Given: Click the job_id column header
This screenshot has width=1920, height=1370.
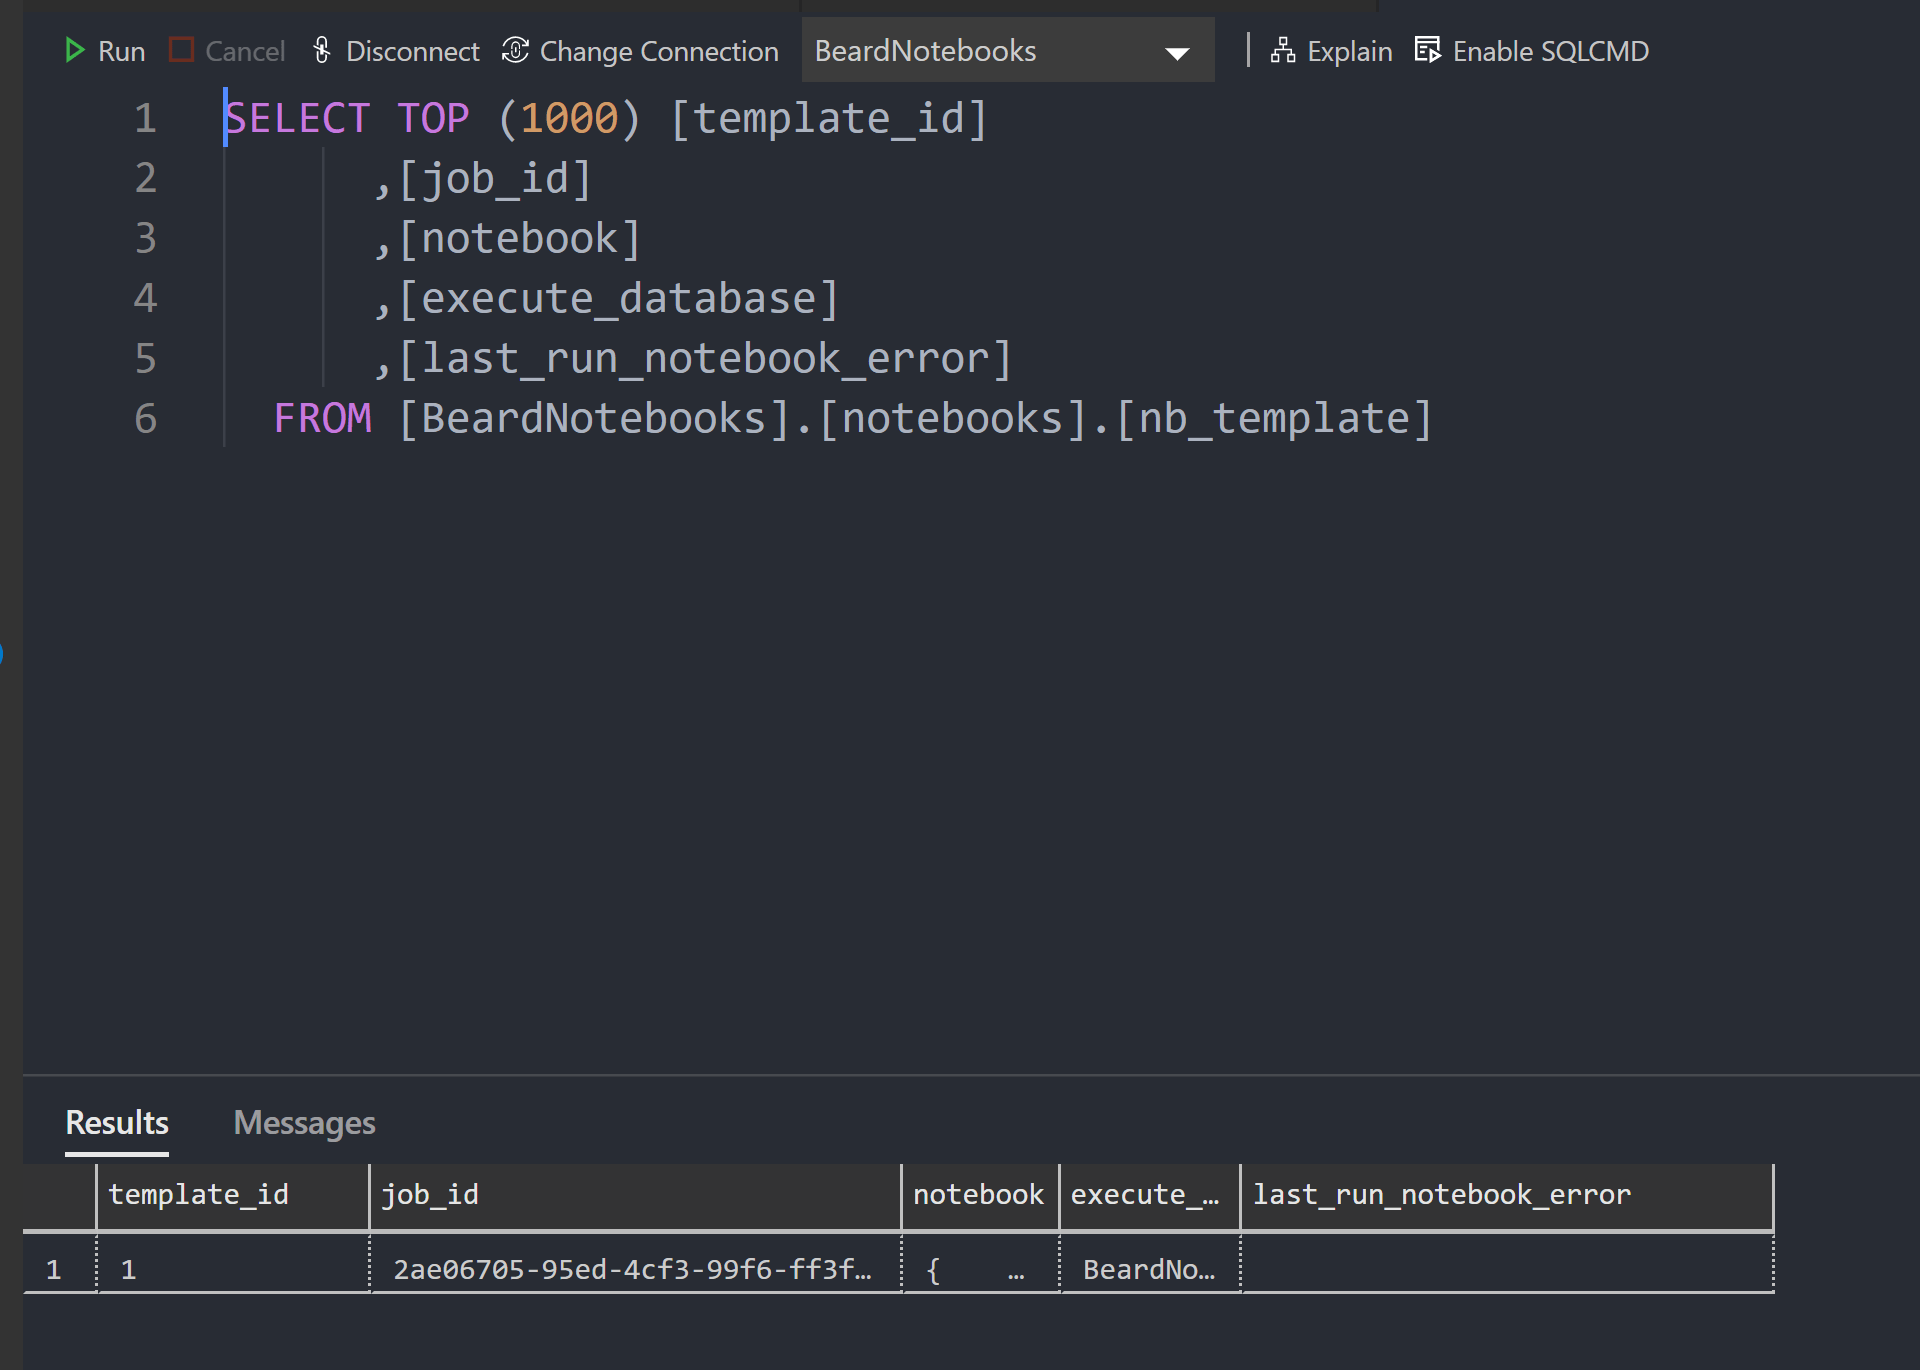Looking at the screenshot, I should point(430,1194).
